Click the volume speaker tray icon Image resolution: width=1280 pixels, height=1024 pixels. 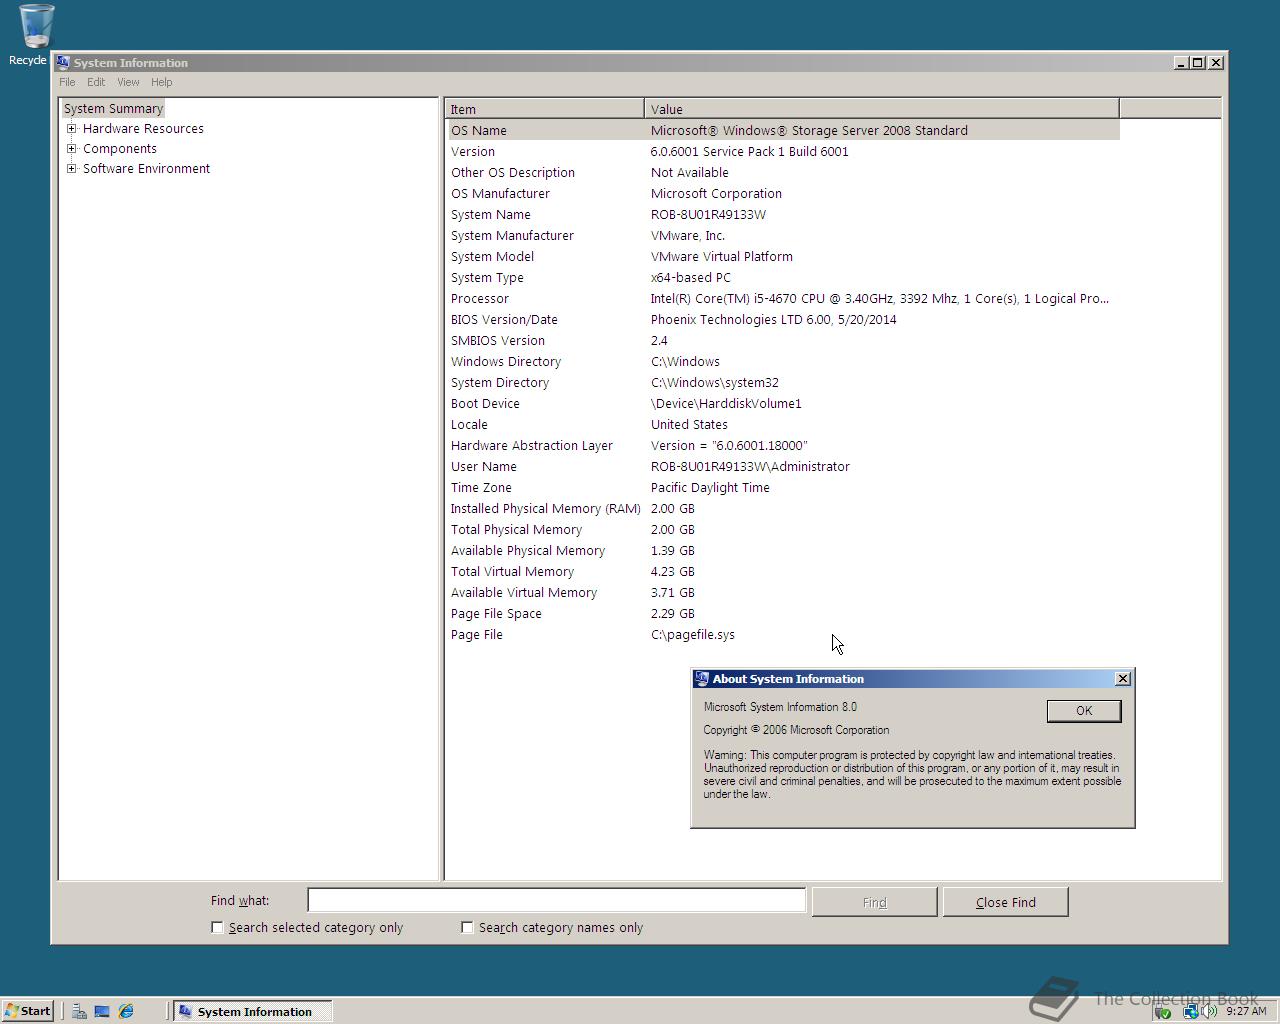1210,1012
